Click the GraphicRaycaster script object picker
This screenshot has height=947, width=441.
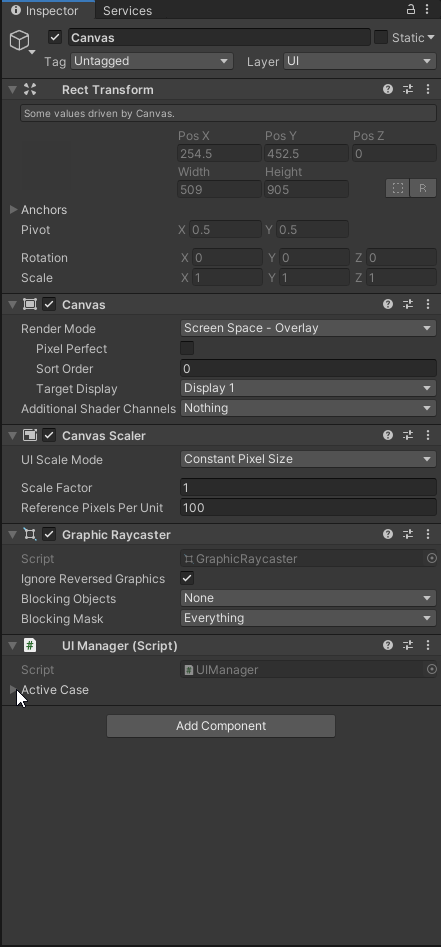(x=431, y=558)
